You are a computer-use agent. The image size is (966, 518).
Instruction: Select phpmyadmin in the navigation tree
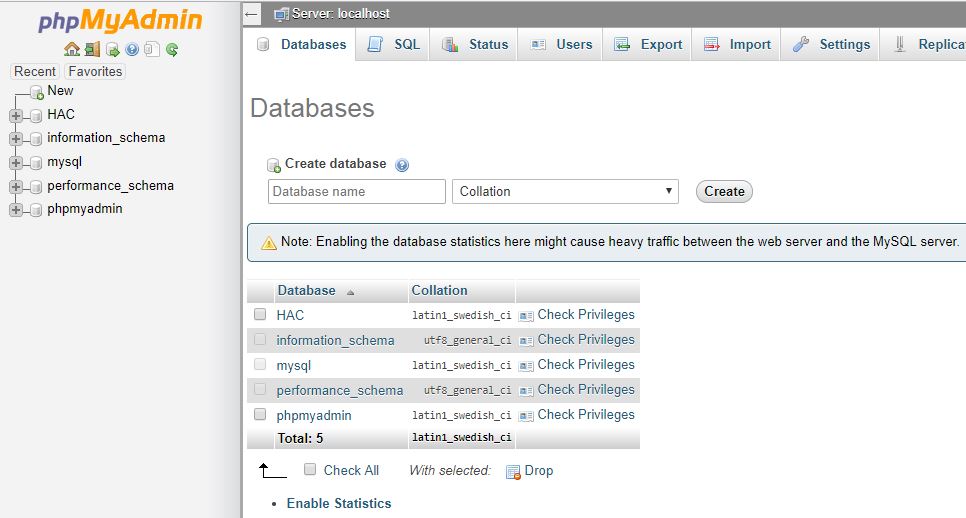tap(85, 209)
